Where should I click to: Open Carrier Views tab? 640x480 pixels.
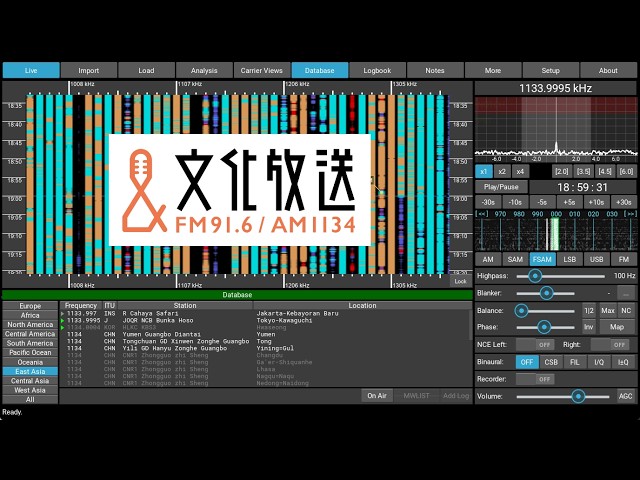coord(262,70)
